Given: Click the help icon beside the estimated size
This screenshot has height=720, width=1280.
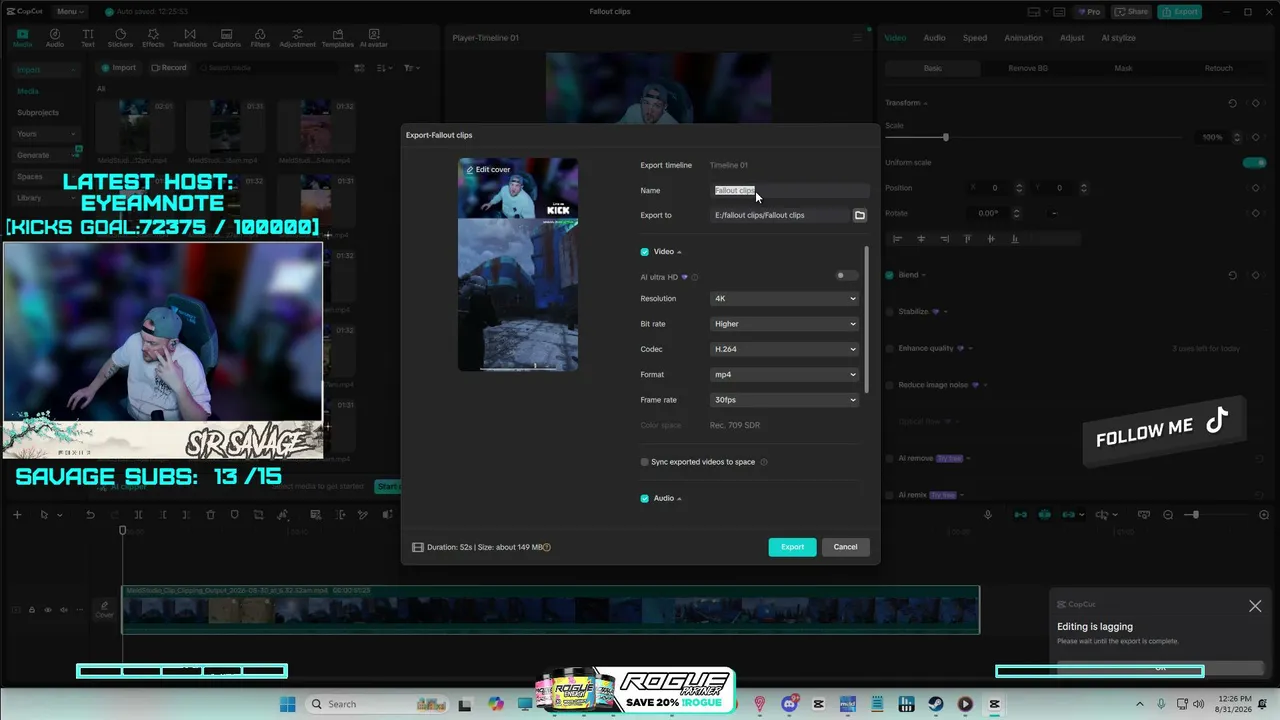Looking at the screenshot, I should pyautogui.click(x=547, y=547).
